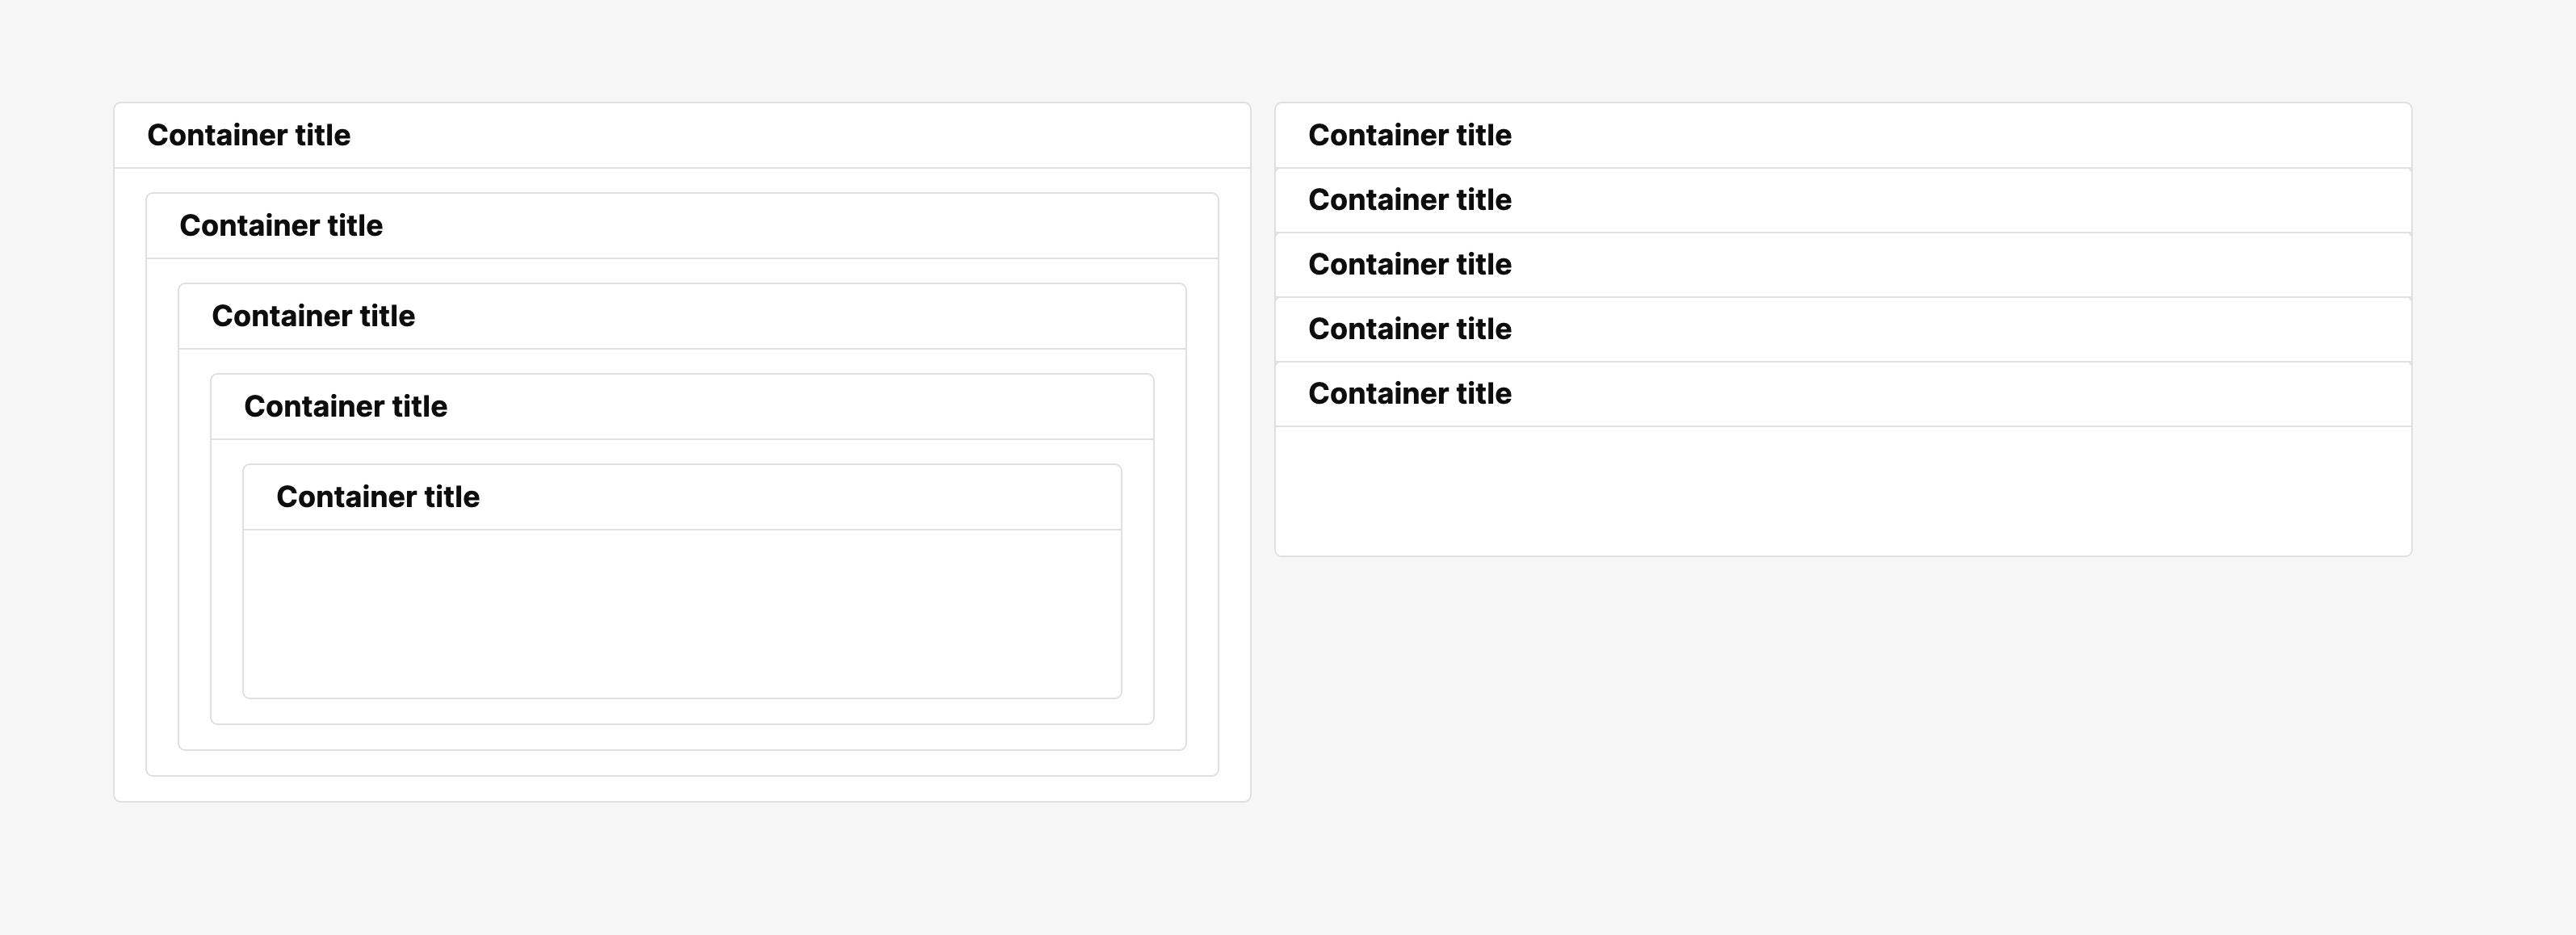Click blank header area of innermost nested container
Screen dimensions: 2576x935
(x=800, y=497)
